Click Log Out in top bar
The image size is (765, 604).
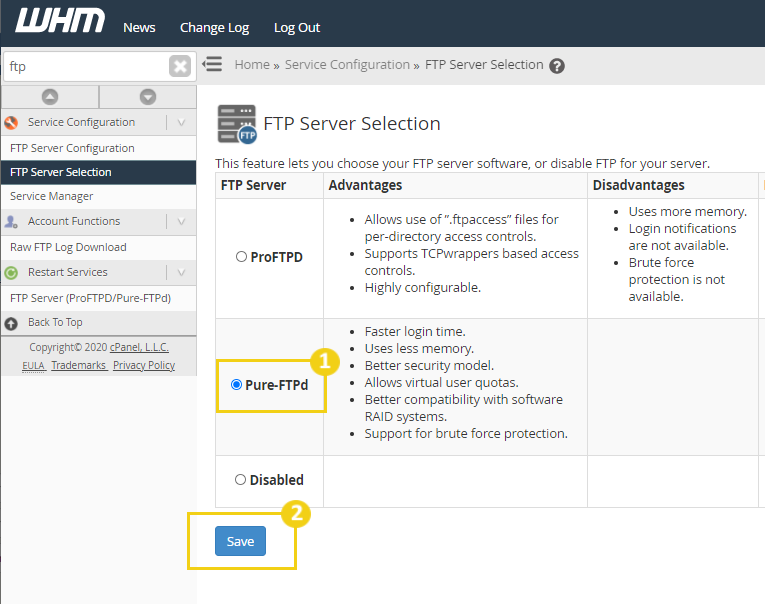coord(297,28)
